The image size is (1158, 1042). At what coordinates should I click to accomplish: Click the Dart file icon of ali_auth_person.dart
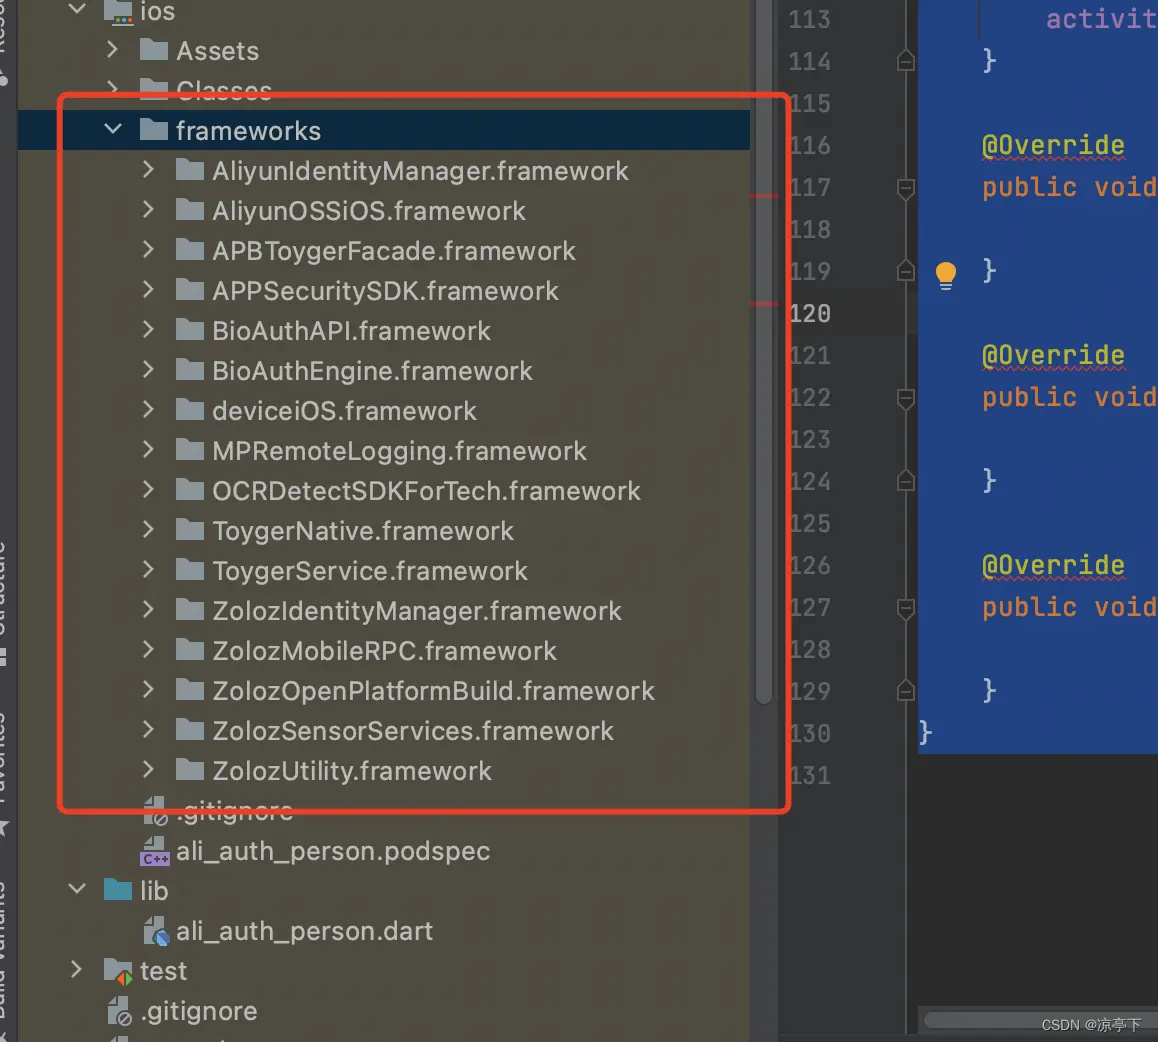pyautogui.click(x=156, y=930)
